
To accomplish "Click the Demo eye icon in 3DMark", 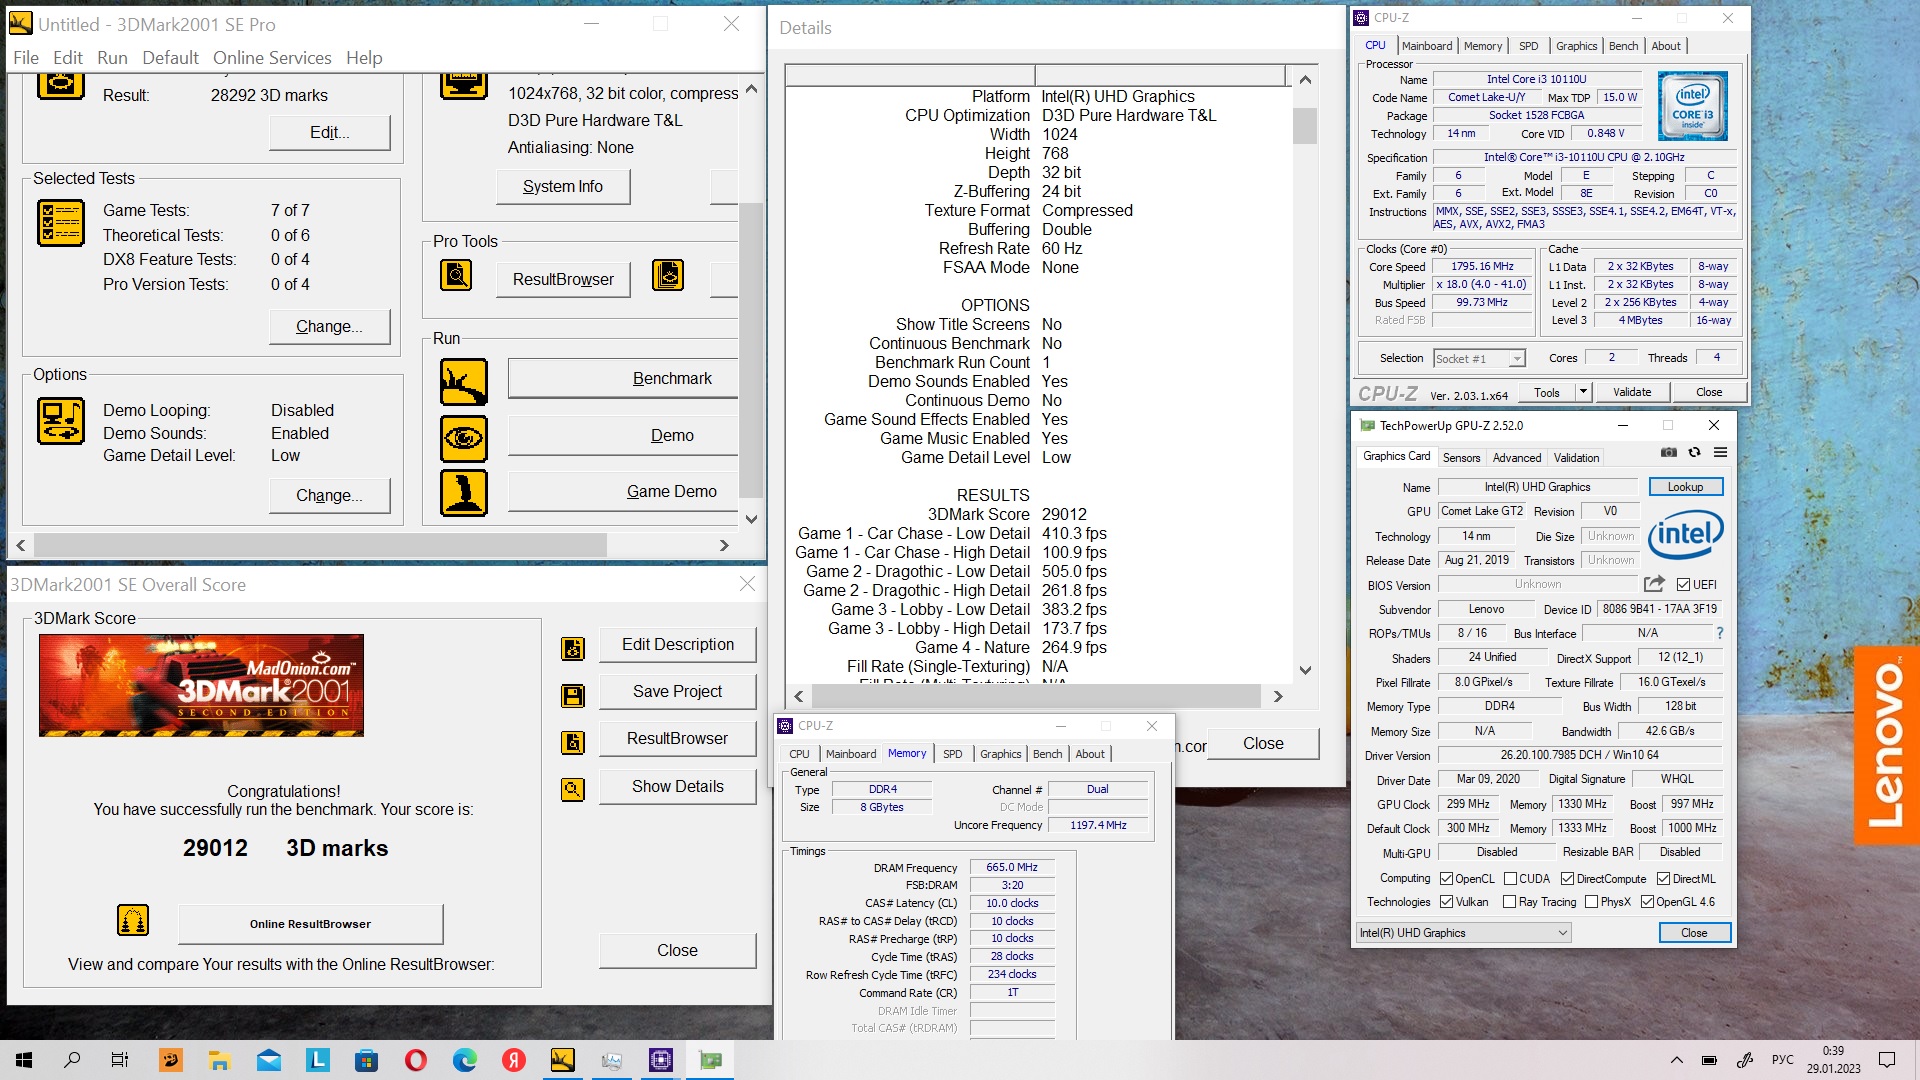I will (464, 438).
